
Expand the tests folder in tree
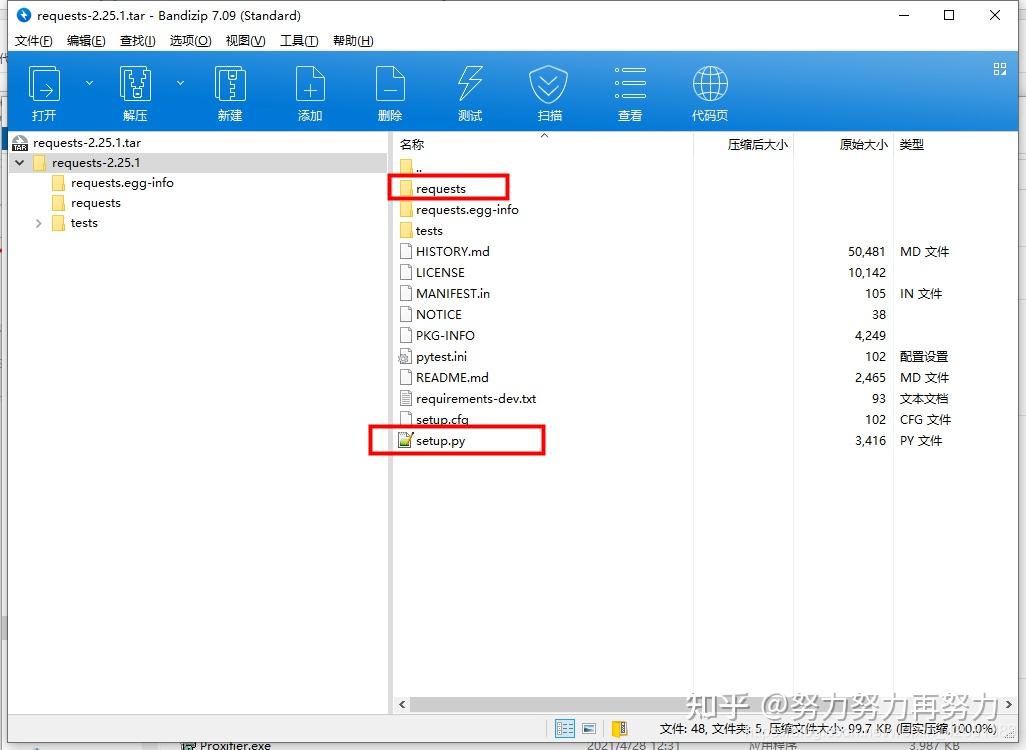tap(39, 223)
